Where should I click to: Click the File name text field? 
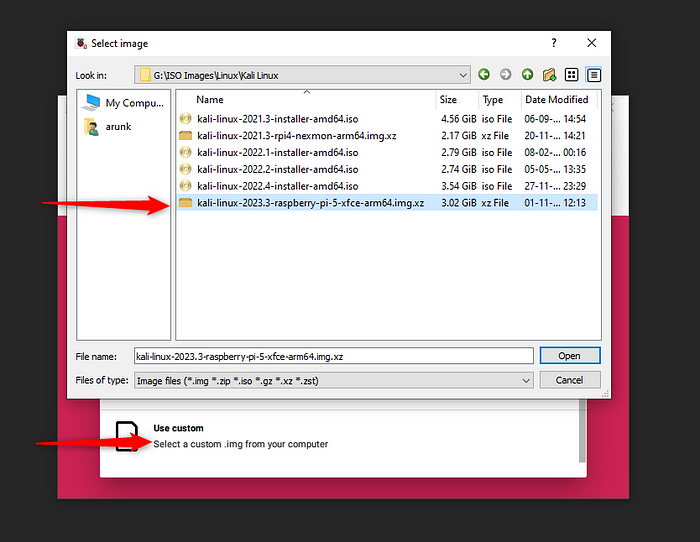[332, 356]
